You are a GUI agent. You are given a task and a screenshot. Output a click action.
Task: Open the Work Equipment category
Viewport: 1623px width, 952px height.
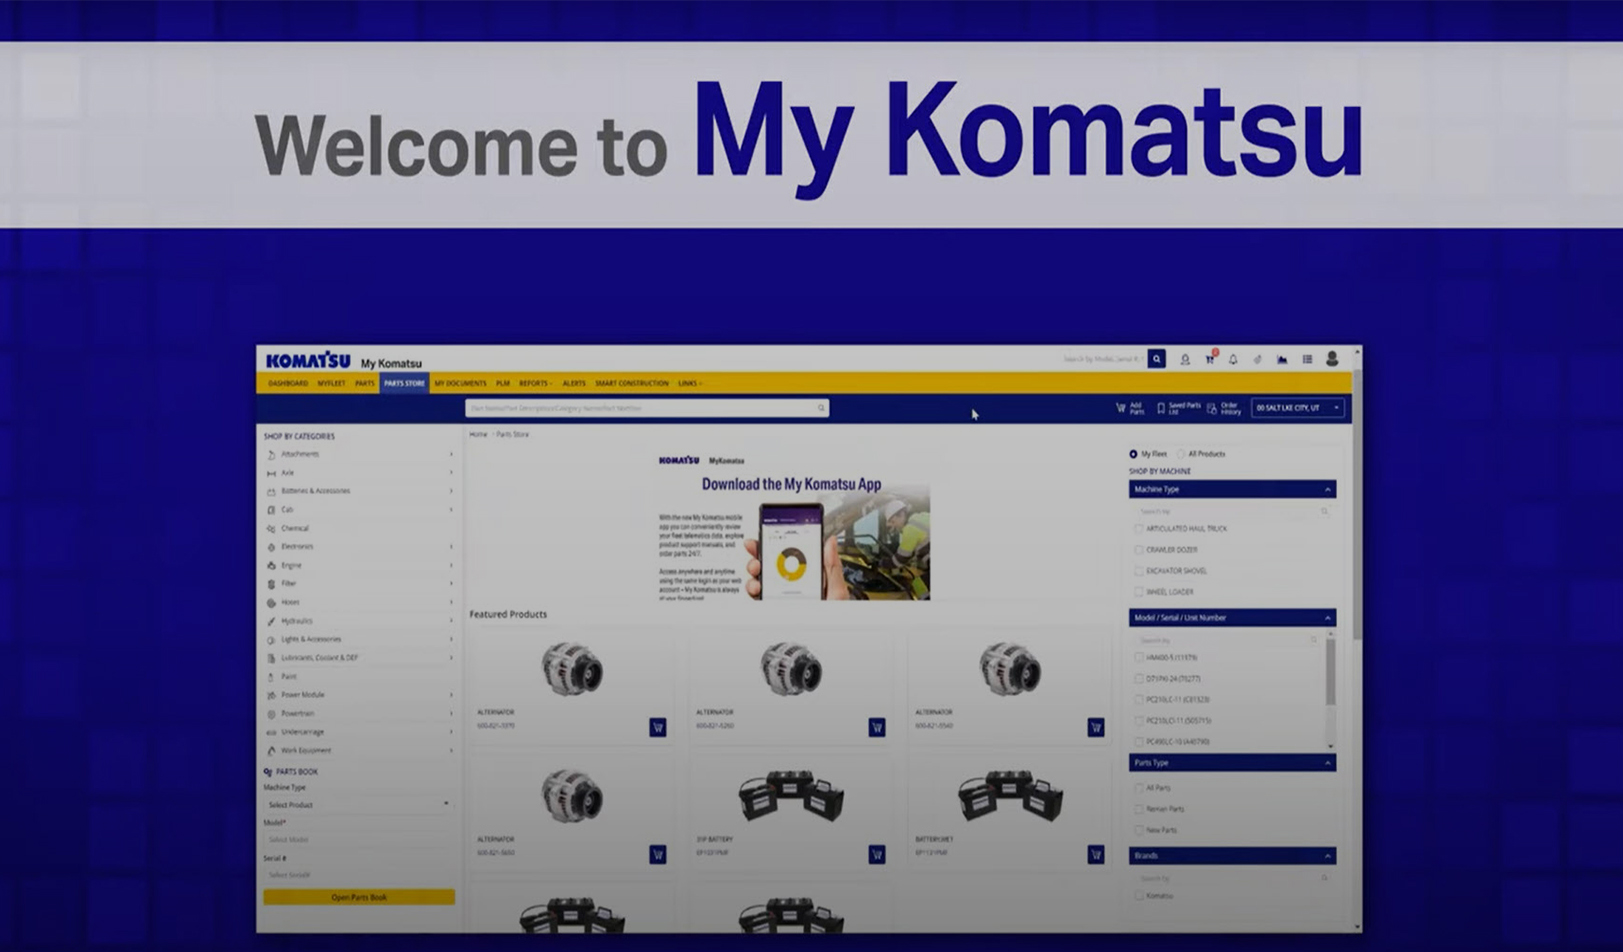[x=306, y=750]
